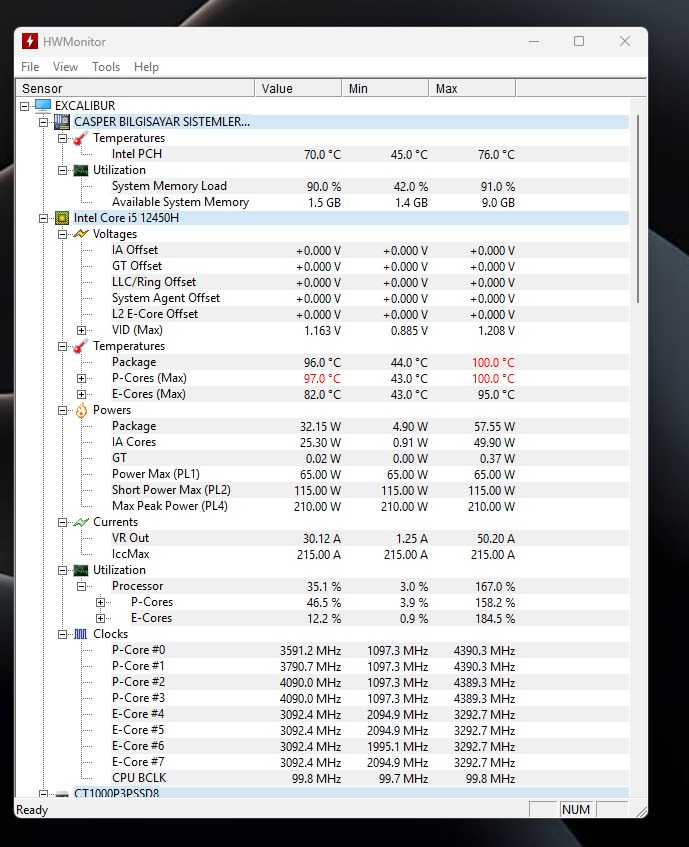This screenshot has height=847, width=689.
Task: Collapse the Clocks section
Action: coord(62,634)
